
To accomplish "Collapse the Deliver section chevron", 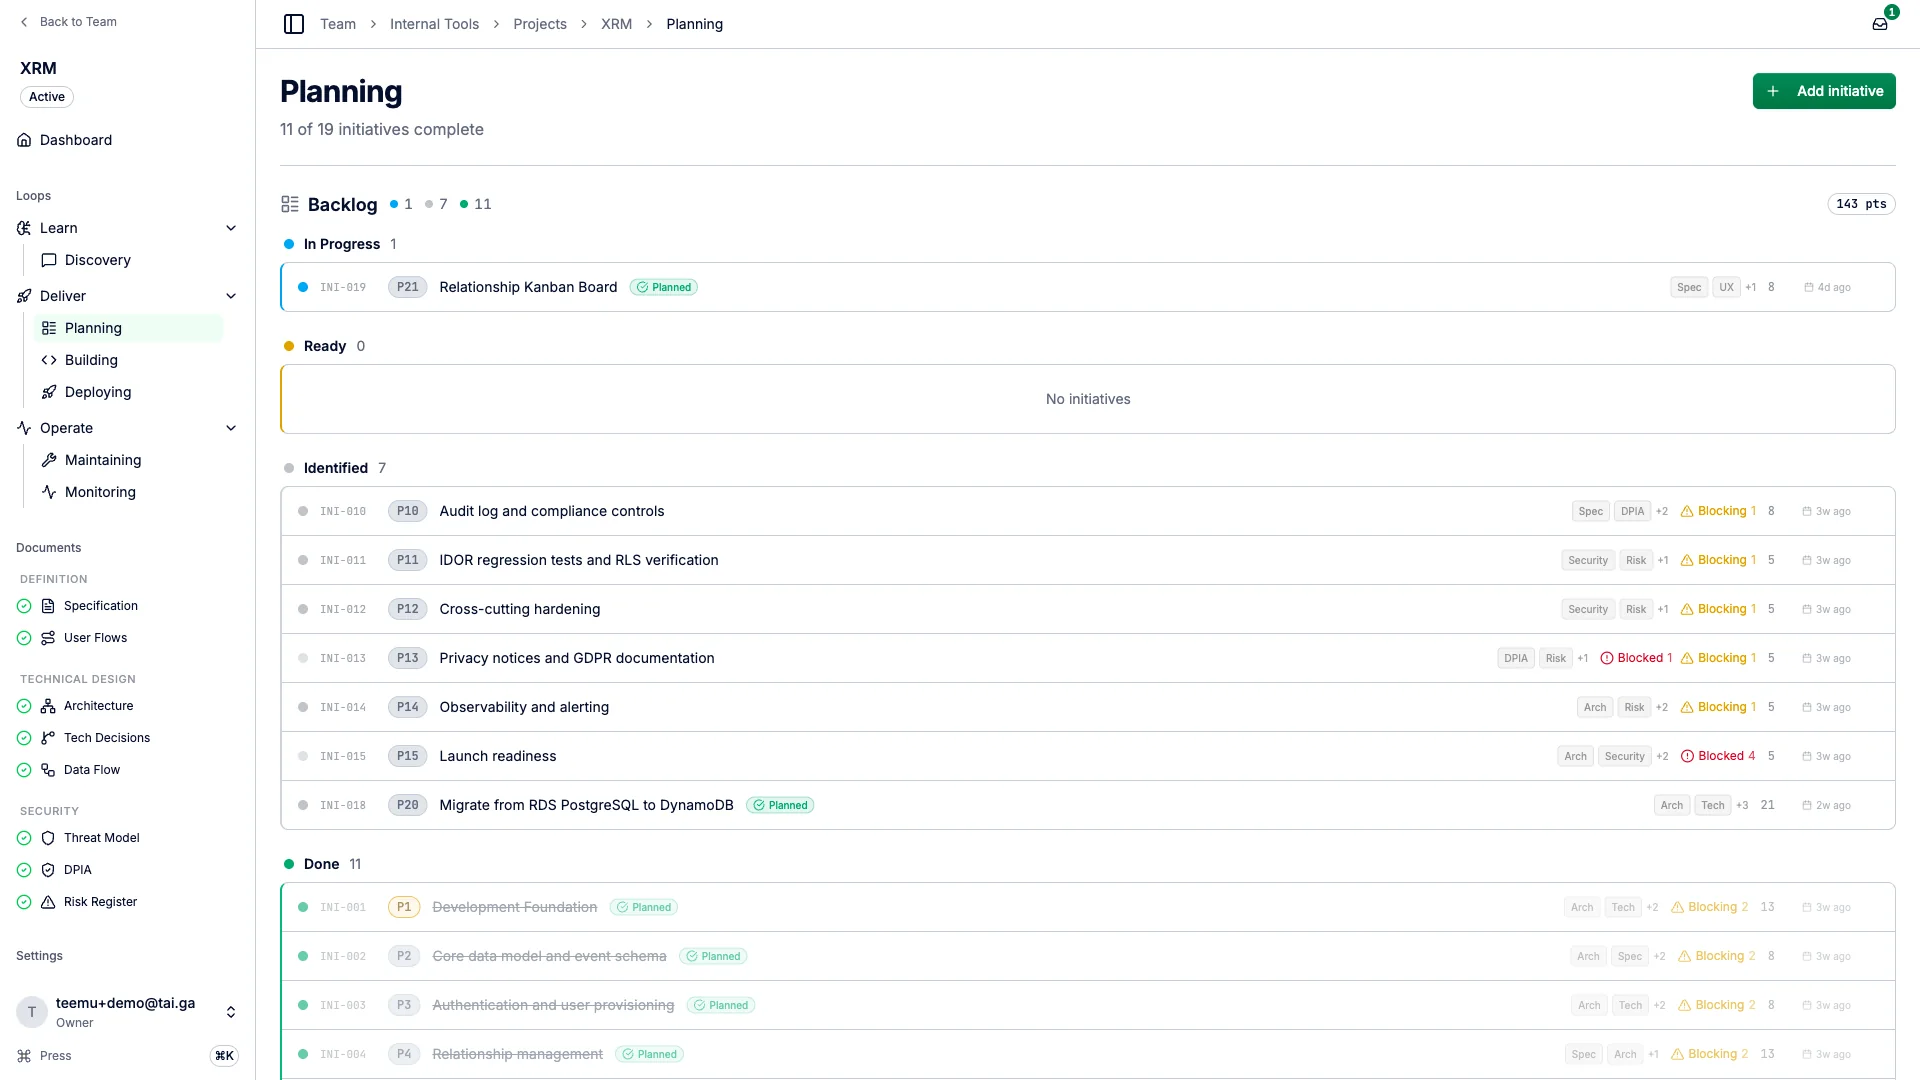I will pyautogui.click(x=231, y=296).
